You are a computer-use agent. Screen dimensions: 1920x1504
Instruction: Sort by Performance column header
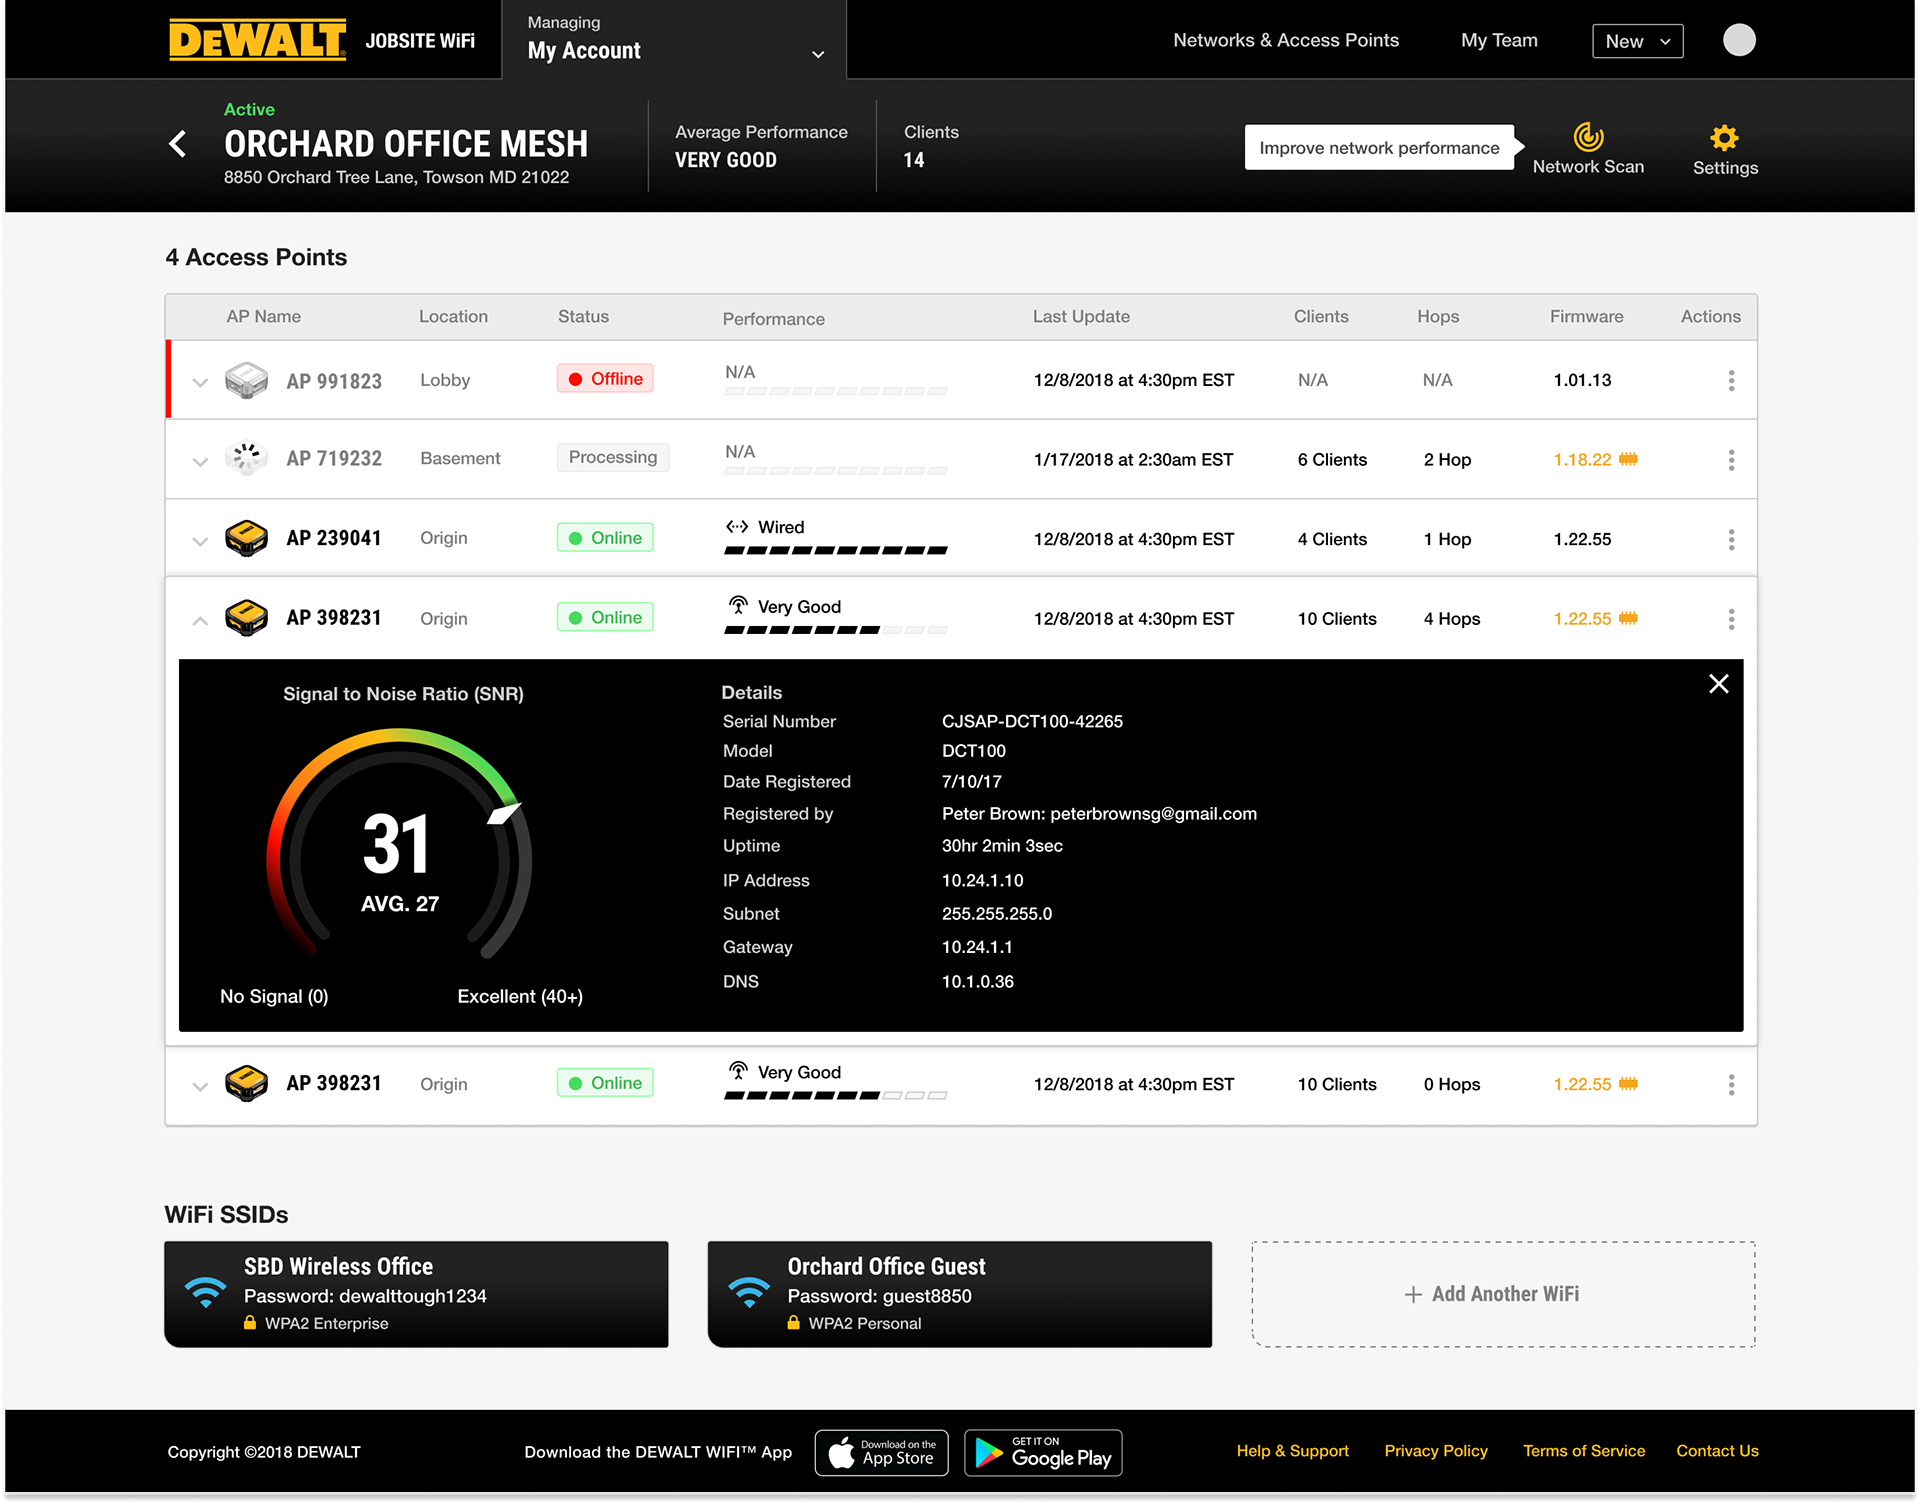773,319
